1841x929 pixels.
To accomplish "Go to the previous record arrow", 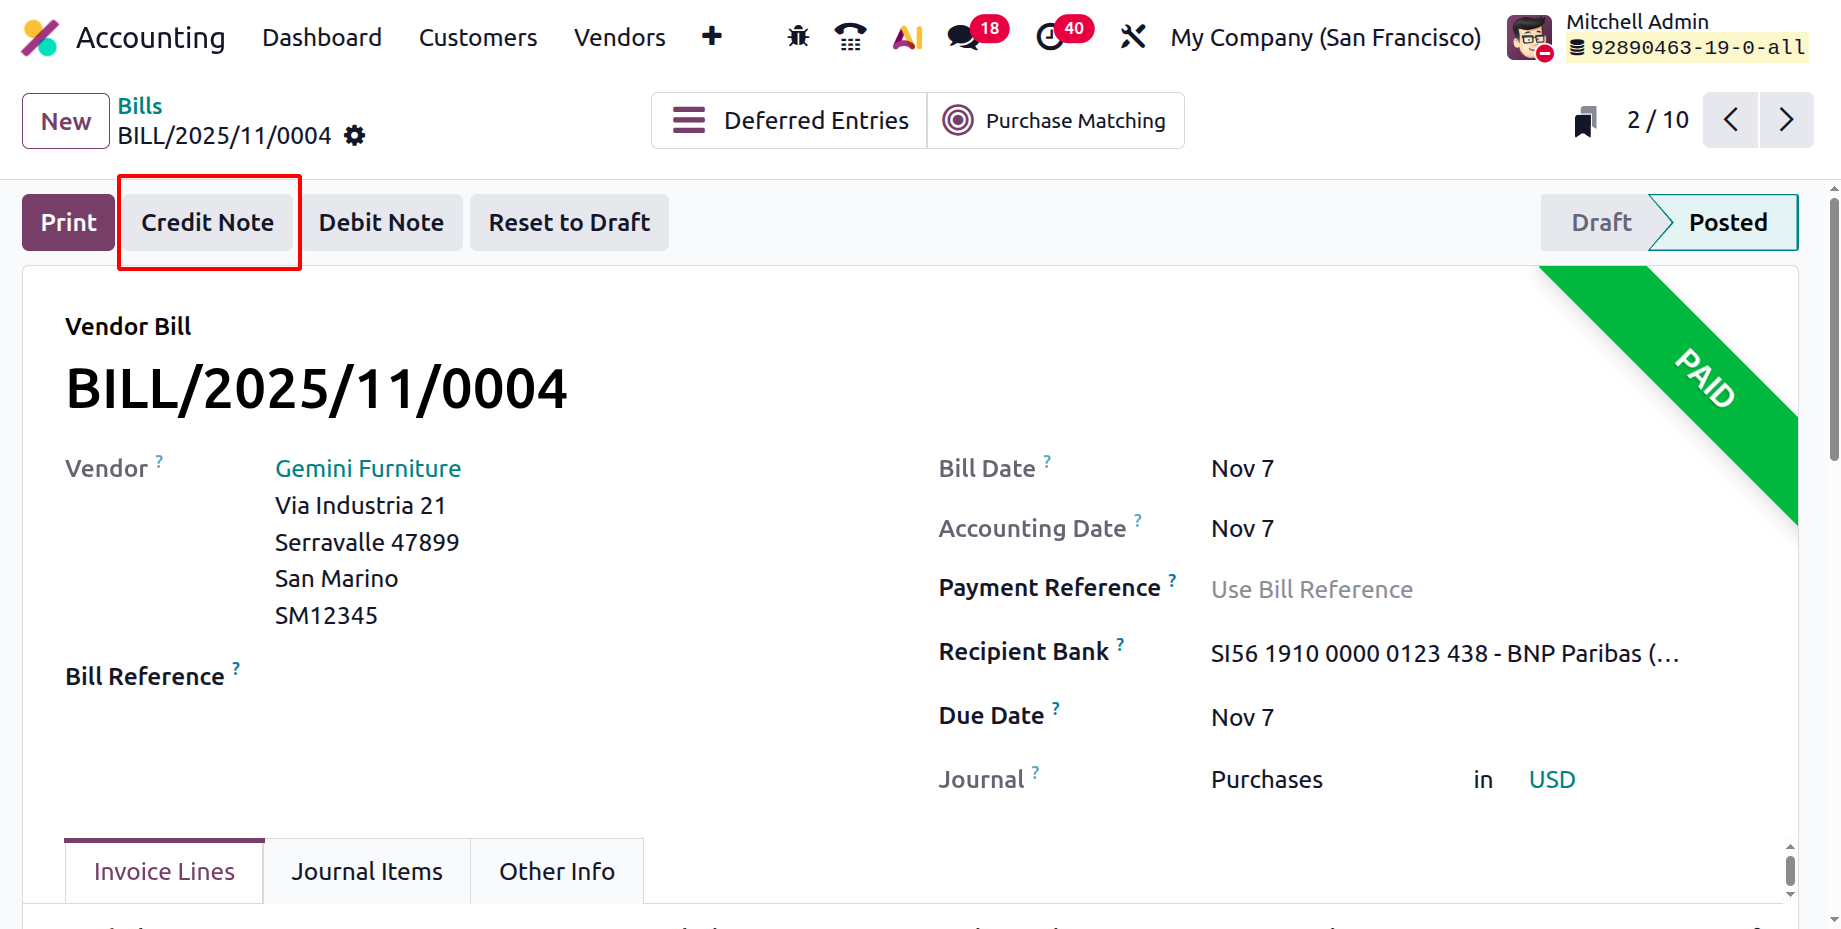I will coord(1731,120).
